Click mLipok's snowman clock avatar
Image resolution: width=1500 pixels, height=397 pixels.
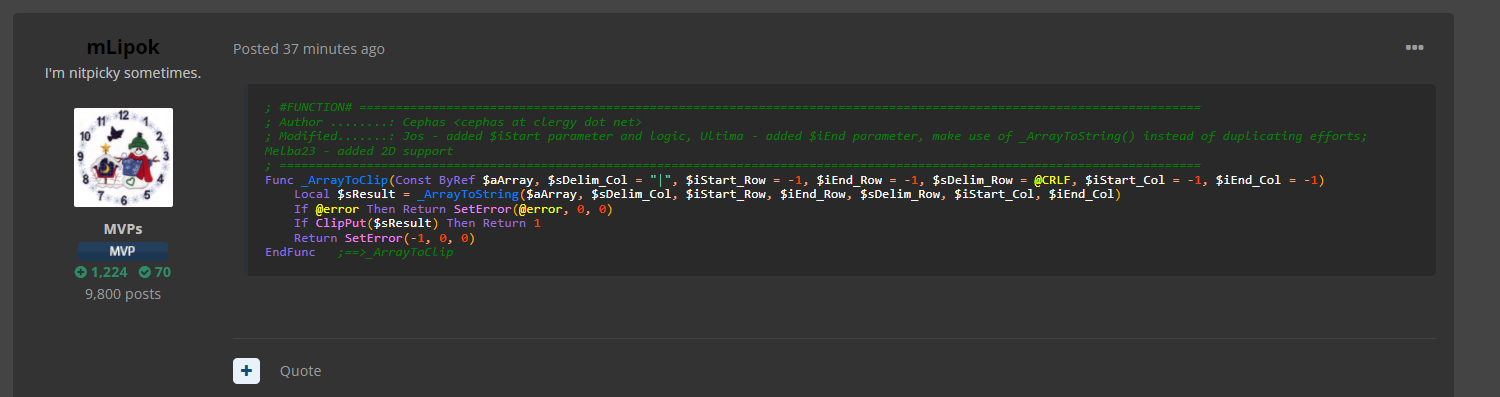123,157
